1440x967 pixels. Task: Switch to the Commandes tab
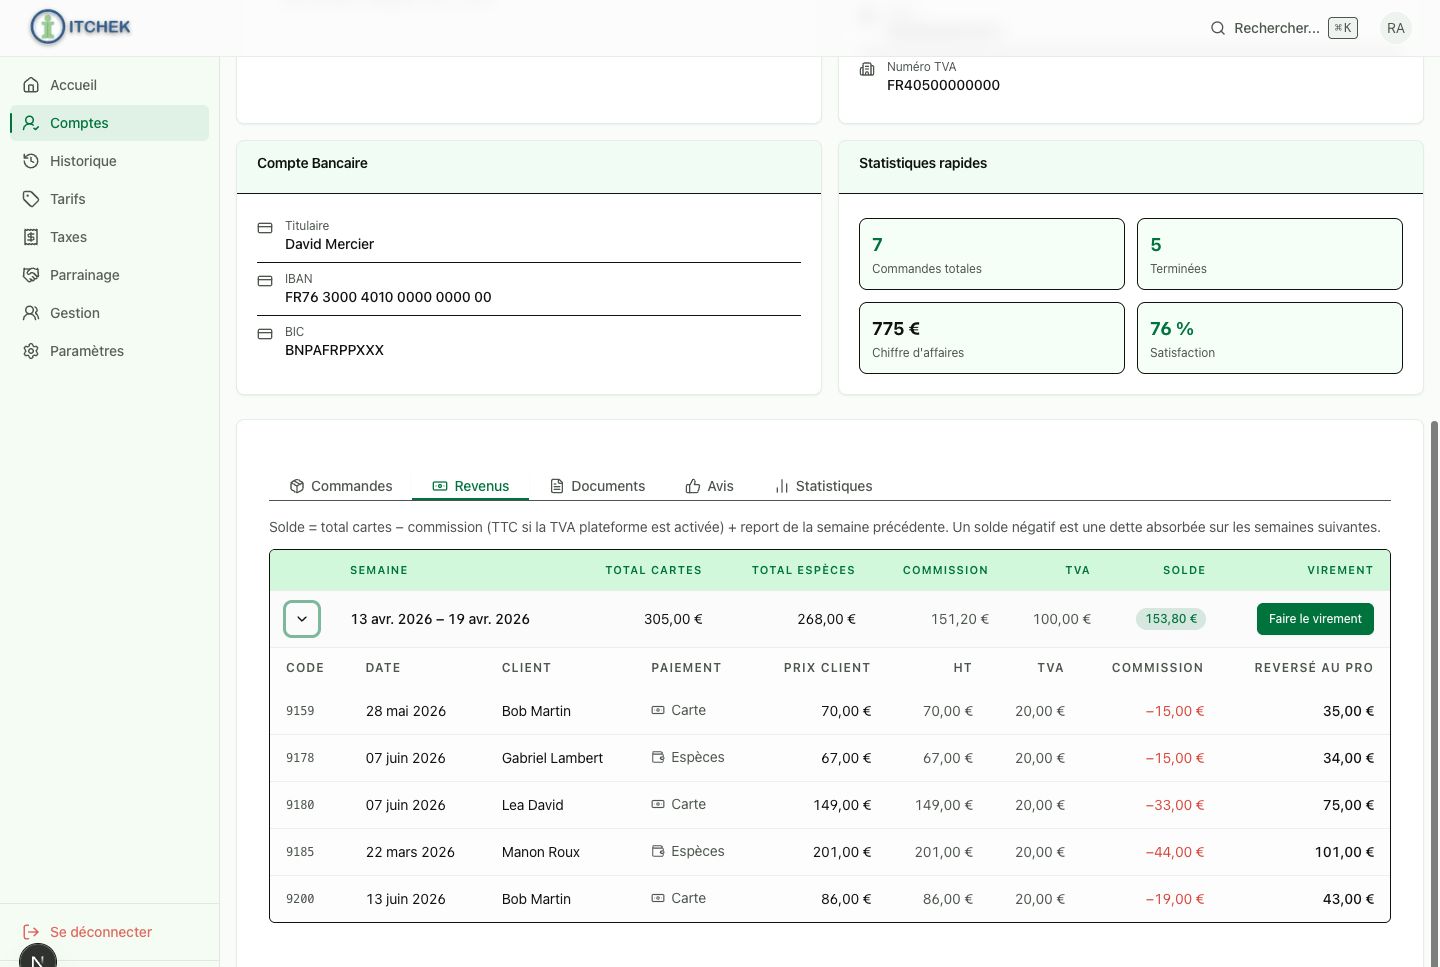341,486
